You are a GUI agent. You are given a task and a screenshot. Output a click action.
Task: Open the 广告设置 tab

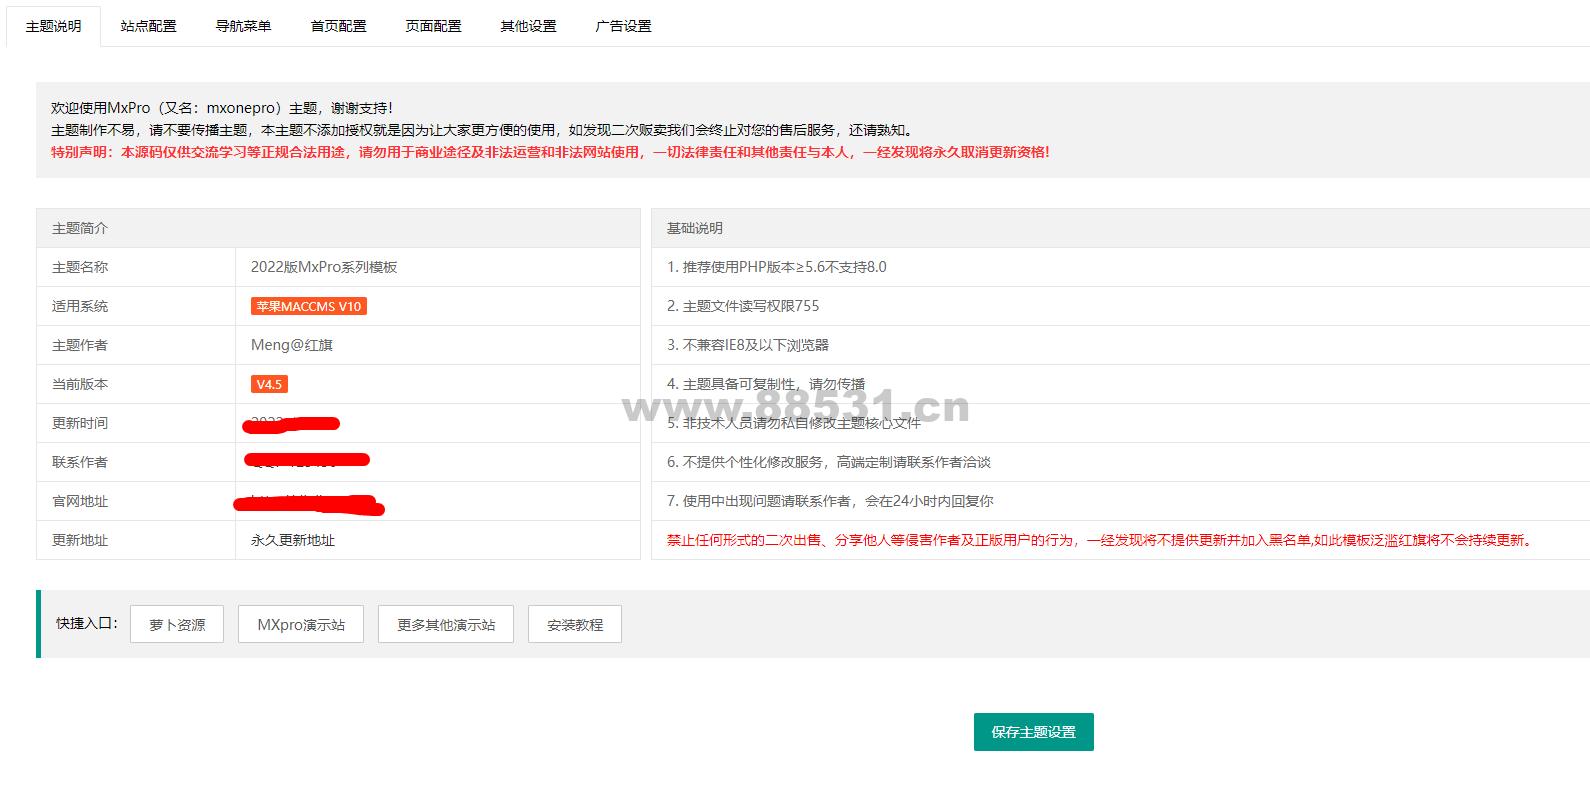pyautogui.click(x=623, y=26)
